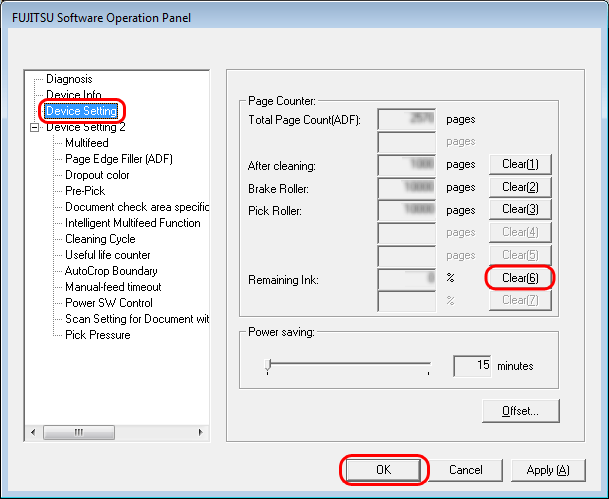Select the Pre-Pick option
The height and width of the screenshot is (499, 609).
tap(85, 191)
